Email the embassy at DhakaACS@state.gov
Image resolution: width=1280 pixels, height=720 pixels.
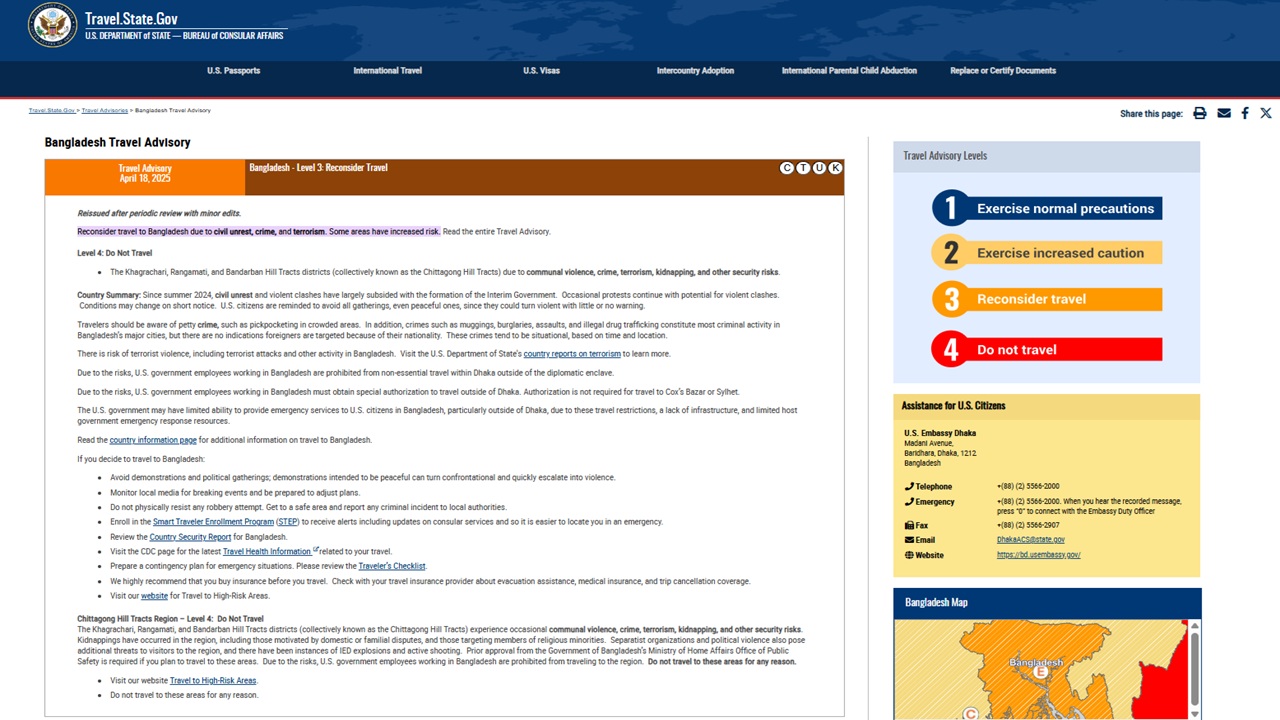tap(1030, 540)
